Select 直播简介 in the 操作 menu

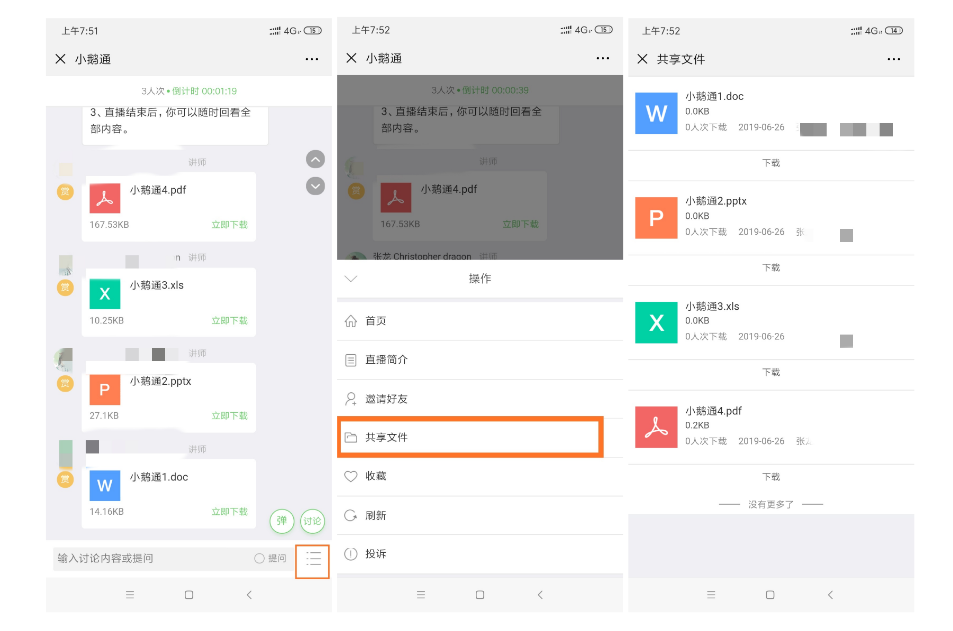[x=480, y=360]
